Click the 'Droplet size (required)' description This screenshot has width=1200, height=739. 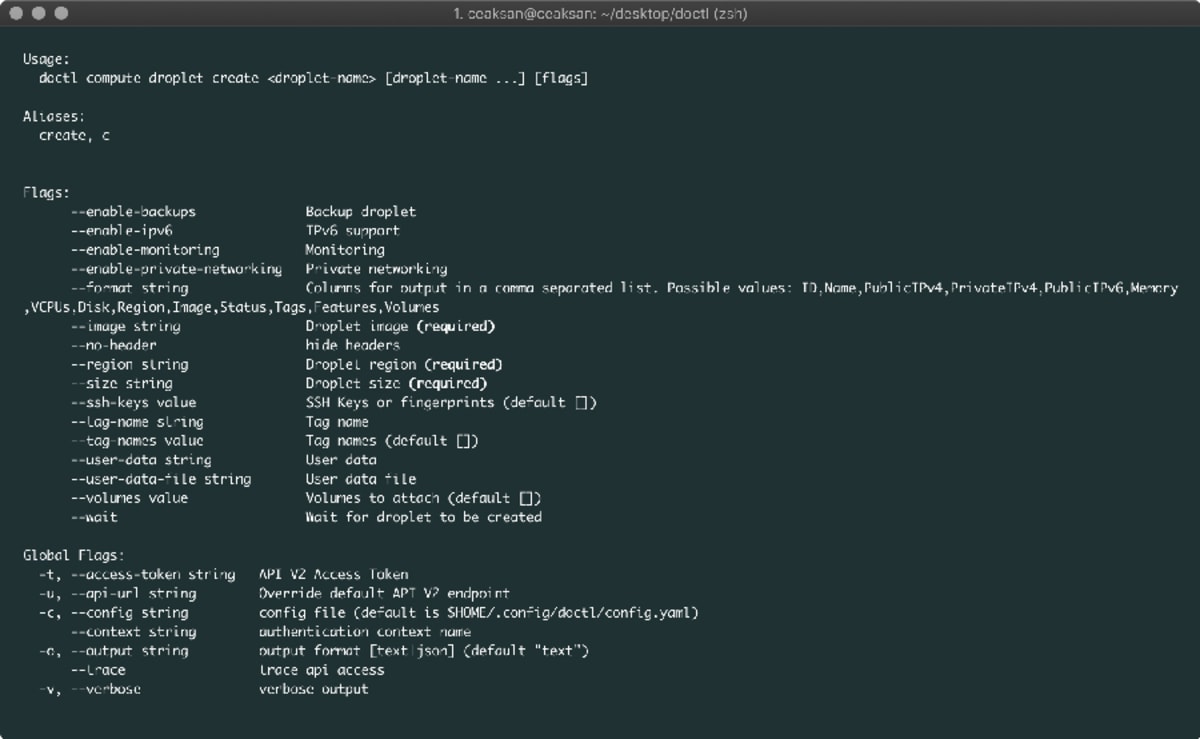tap(396, 383)
